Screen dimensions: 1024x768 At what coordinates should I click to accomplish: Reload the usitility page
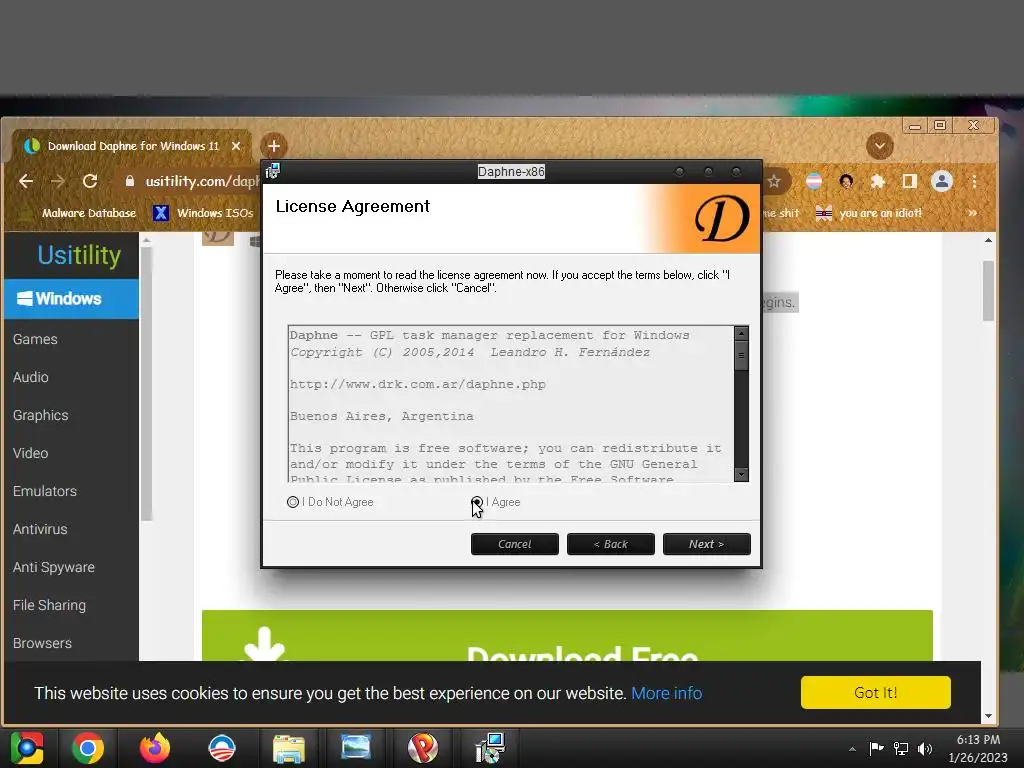point(90,181)
